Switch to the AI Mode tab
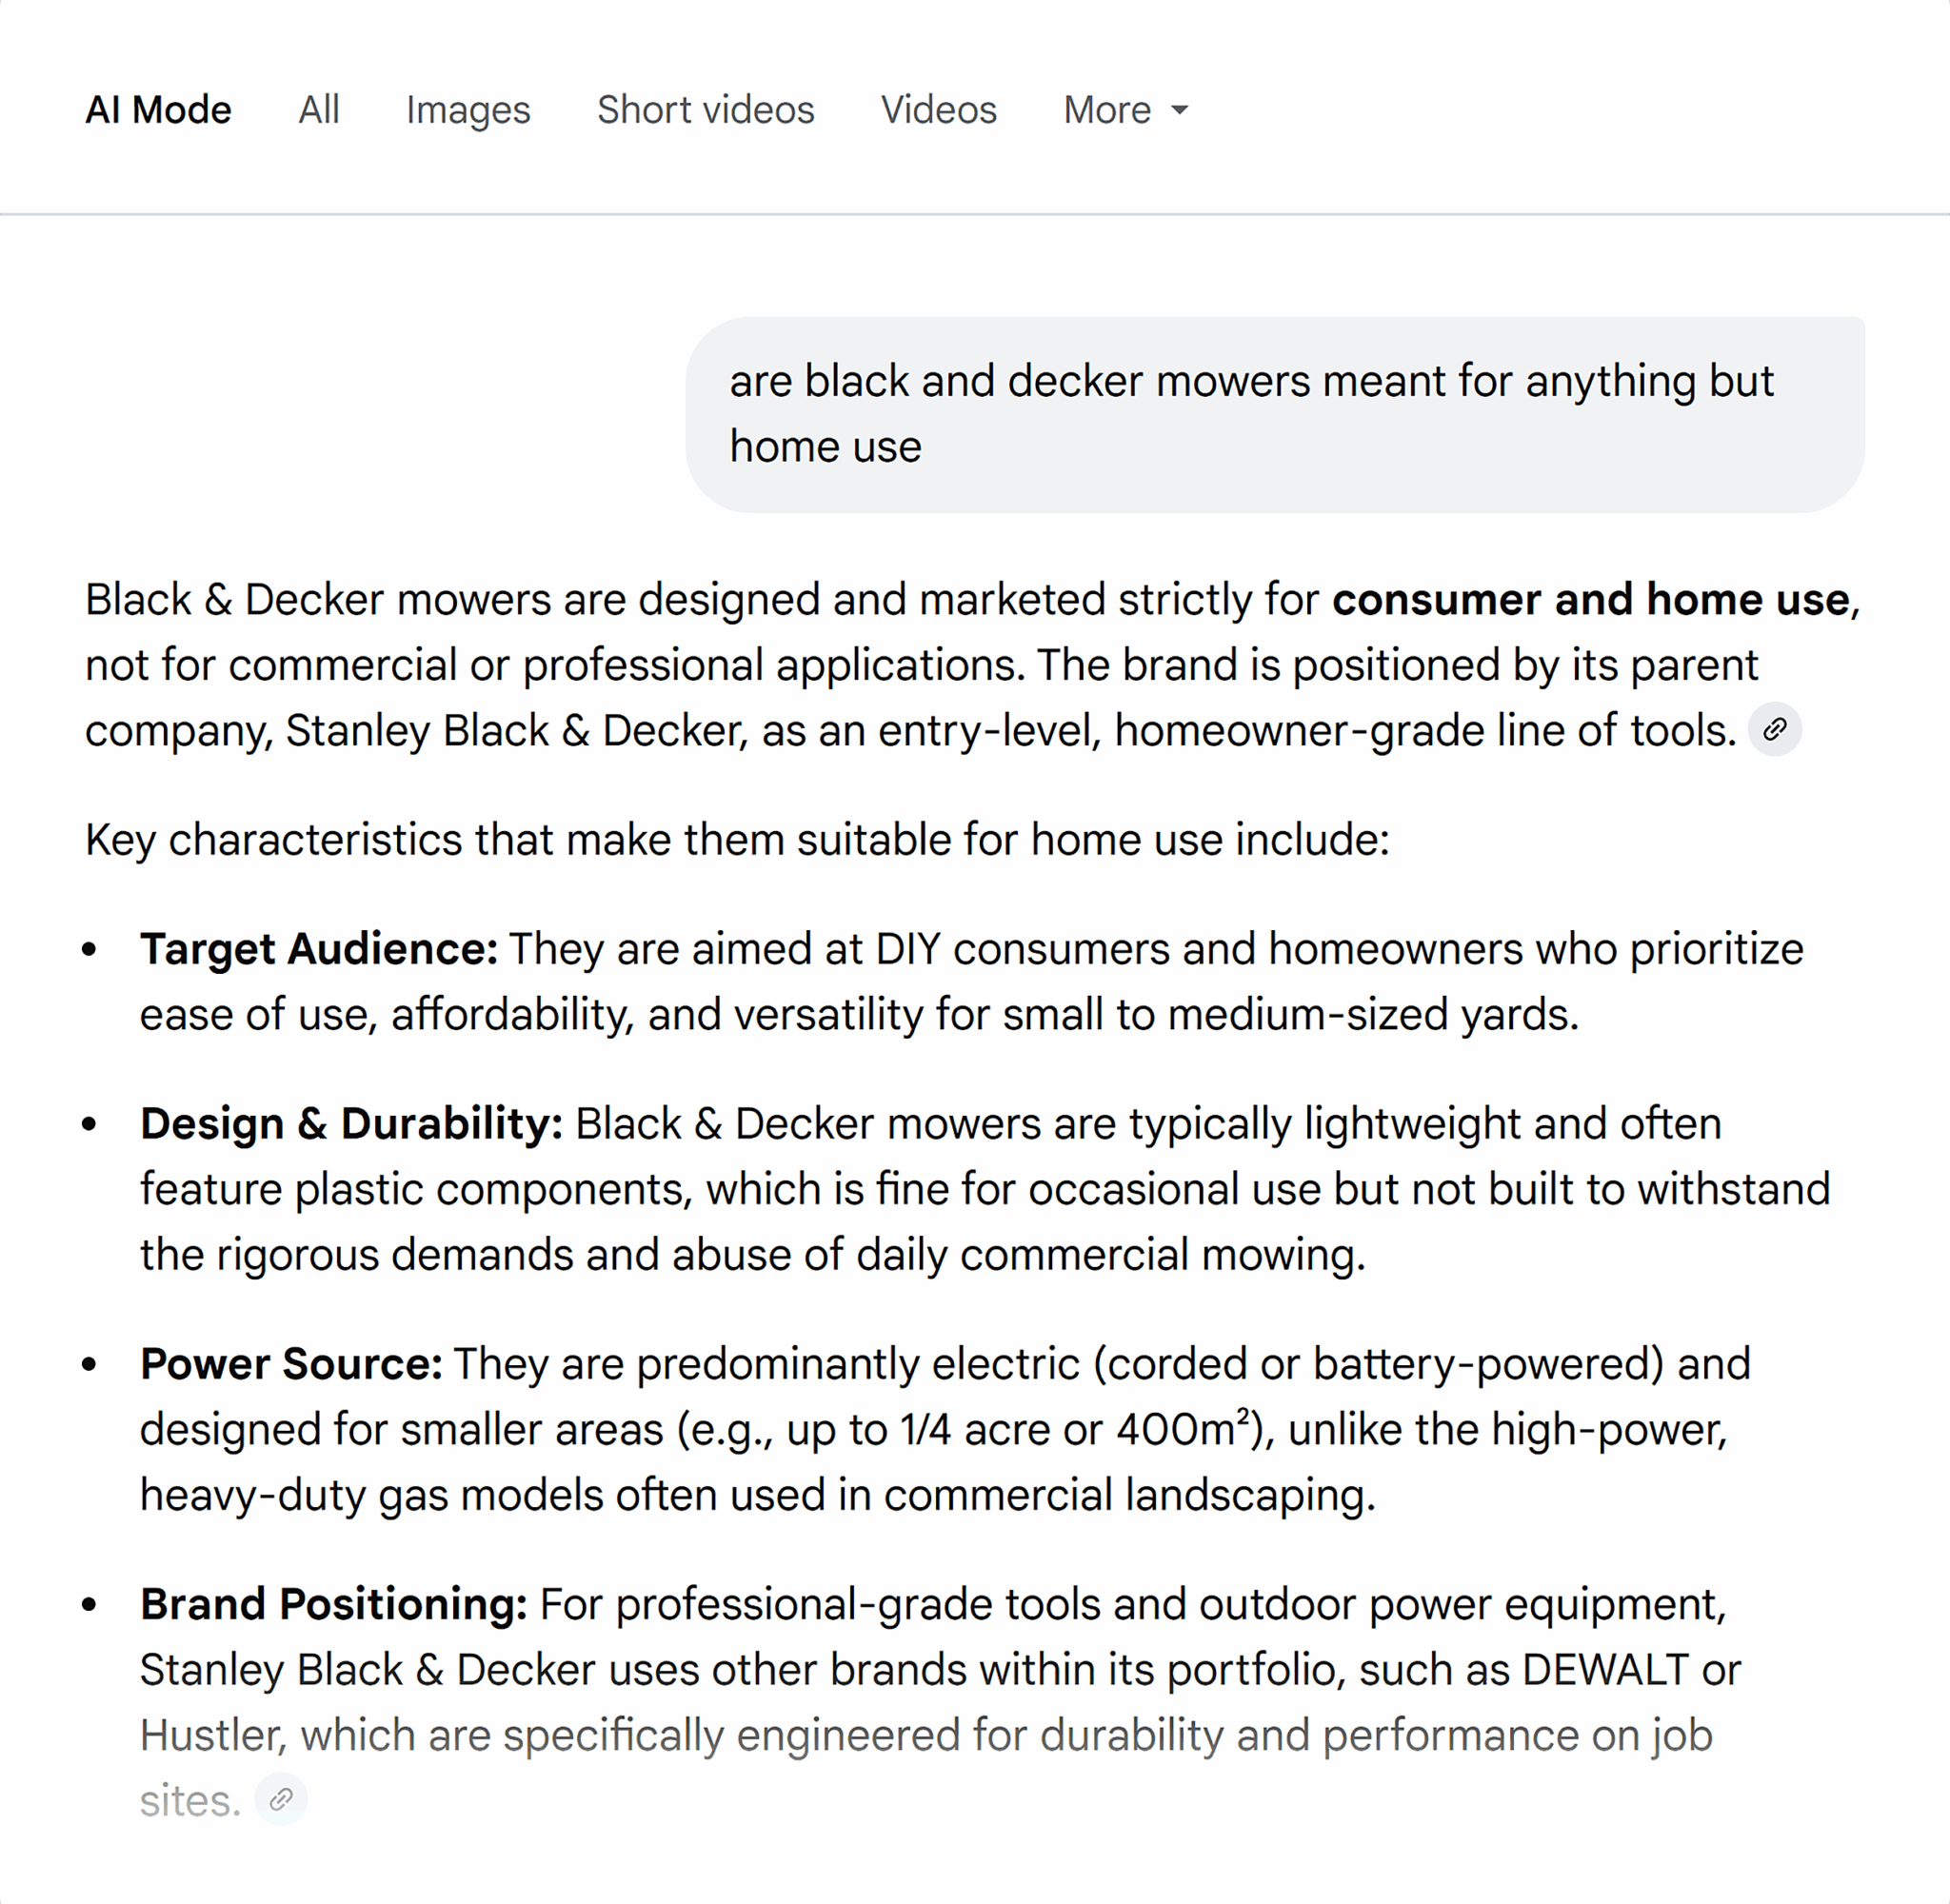The width and height of the screenshot is (1950, 1904). [x=158, y=110]
